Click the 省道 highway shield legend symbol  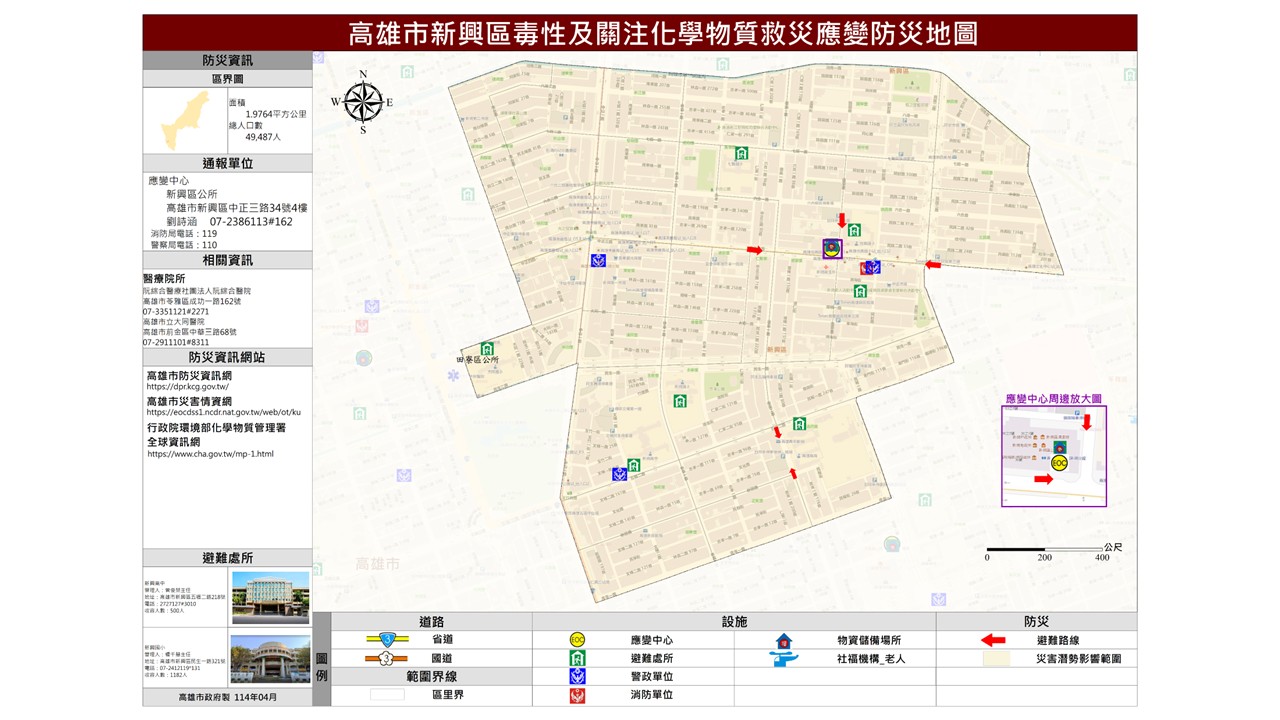tap(386, 640)
